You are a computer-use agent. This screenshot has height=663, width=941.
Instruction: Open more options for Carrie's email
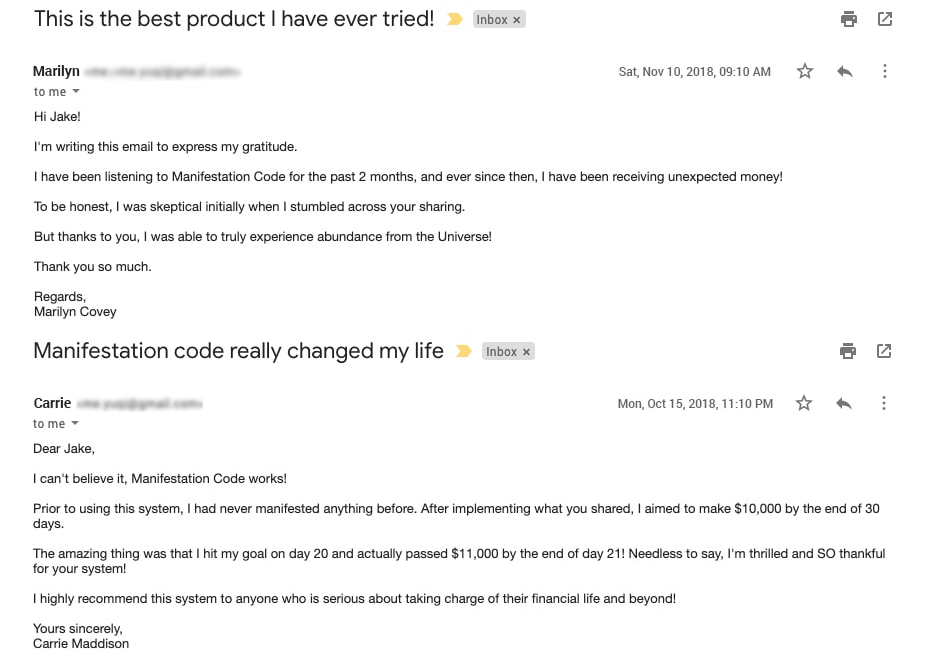tap(883, 403)
